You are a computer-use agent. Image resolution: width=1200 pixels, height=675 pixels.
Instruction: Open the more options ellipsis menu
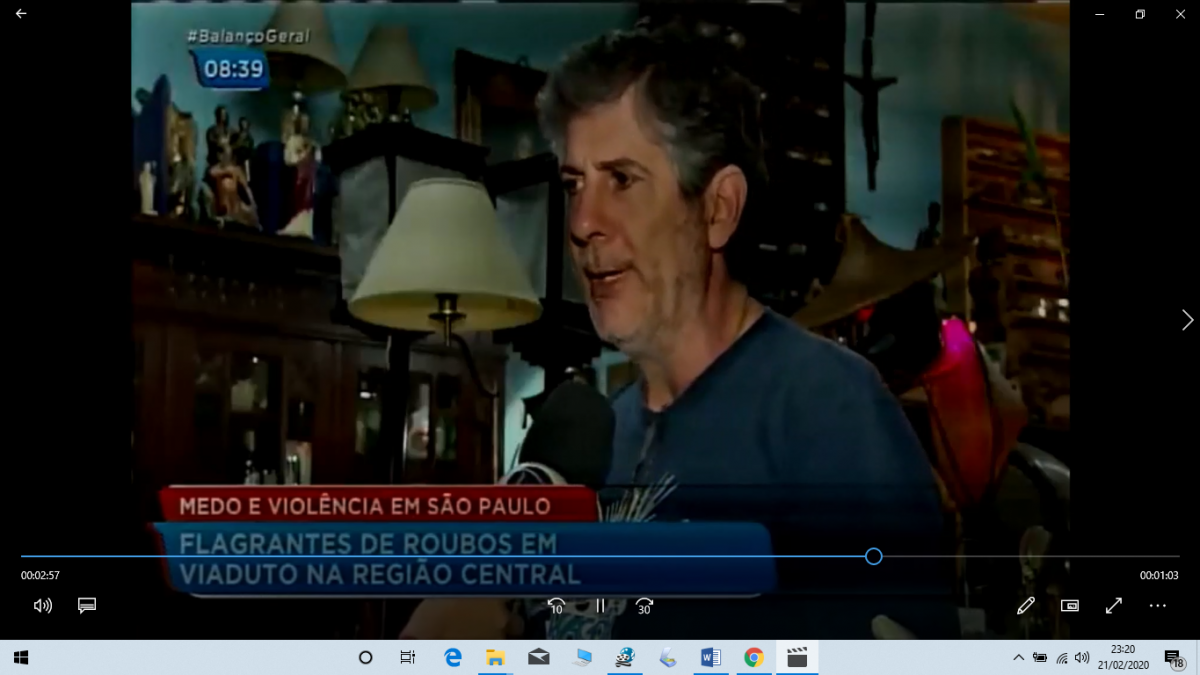[x=1158, y=605]
